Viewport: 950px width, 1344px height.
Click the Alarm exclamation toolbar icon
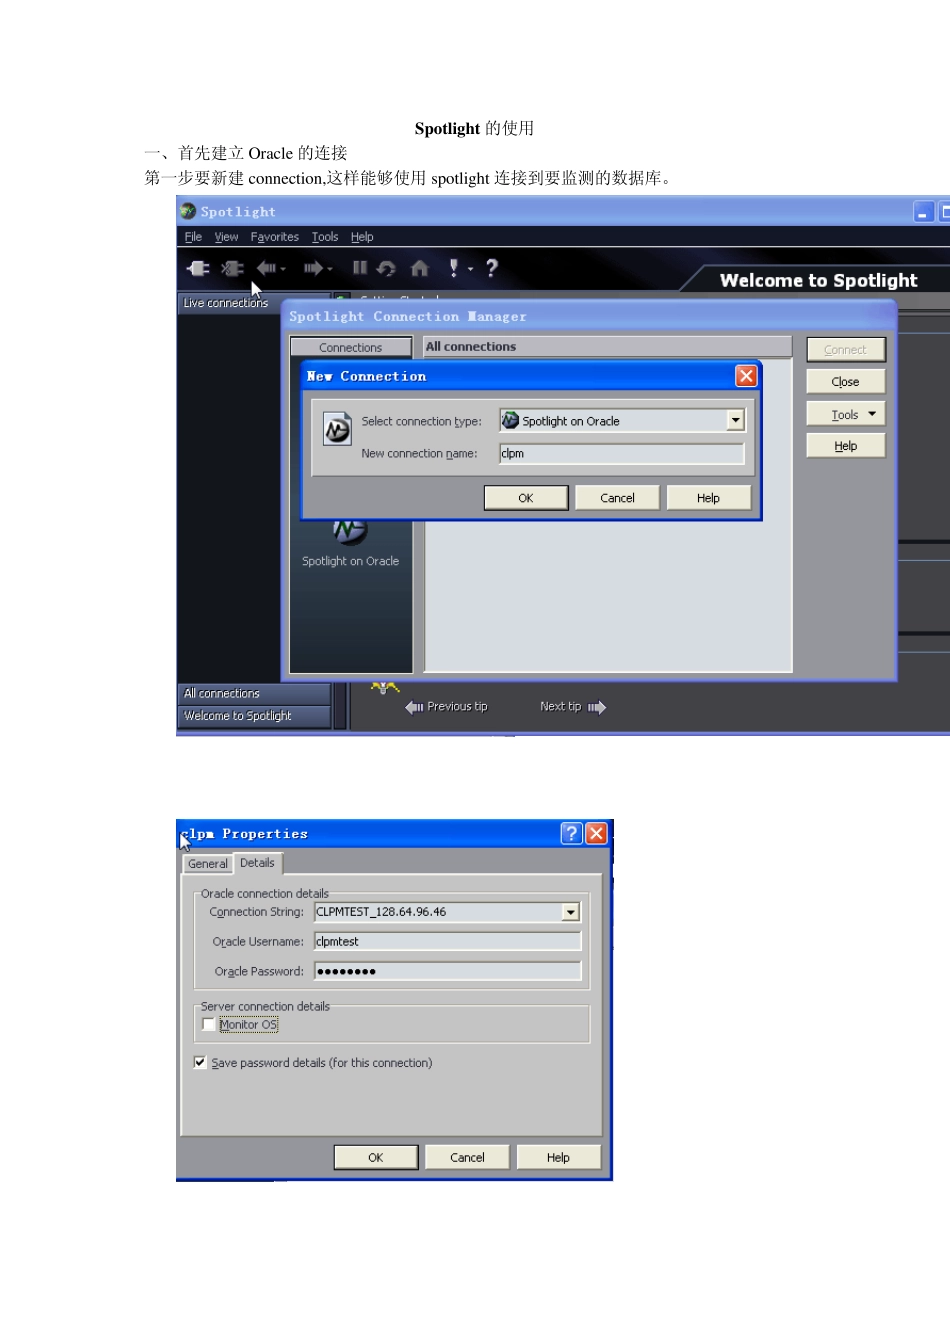(x=454, y=267)
